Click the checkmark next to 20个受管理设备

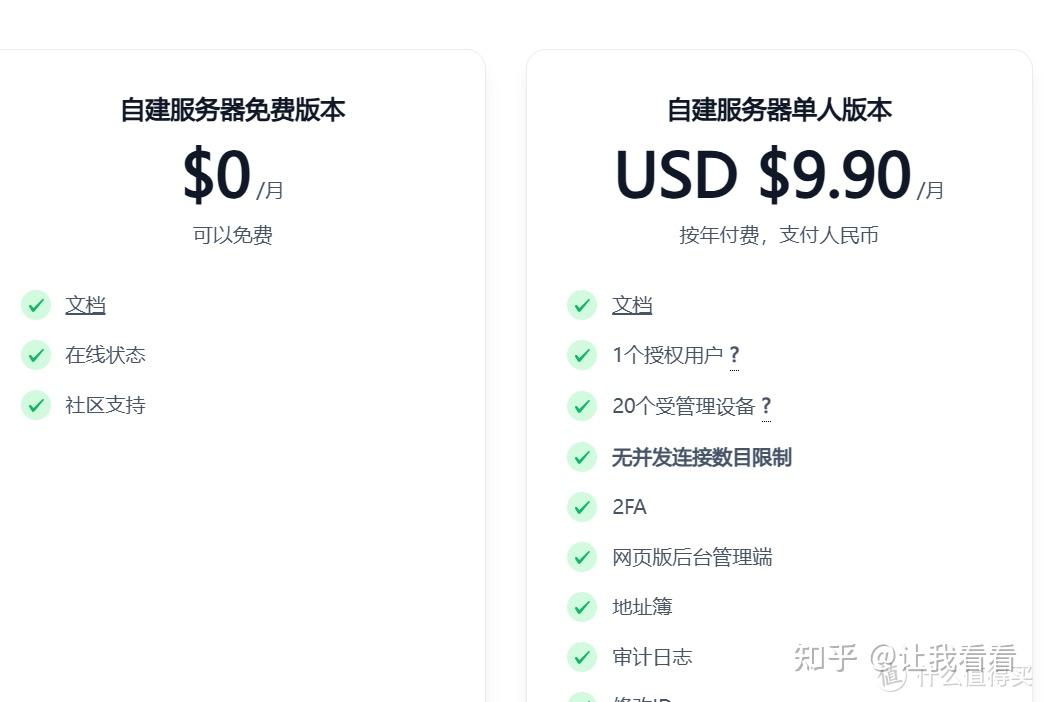coord(582,406)
